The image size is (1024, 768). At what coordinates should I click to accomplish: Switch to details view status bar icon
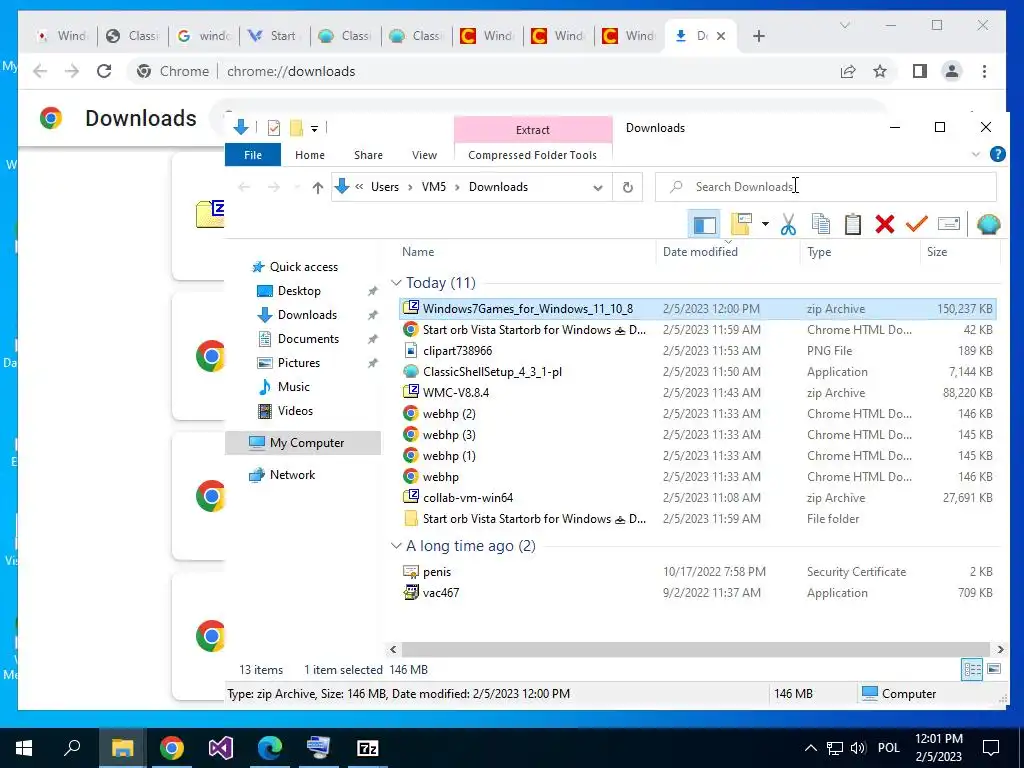coord(972,669)
